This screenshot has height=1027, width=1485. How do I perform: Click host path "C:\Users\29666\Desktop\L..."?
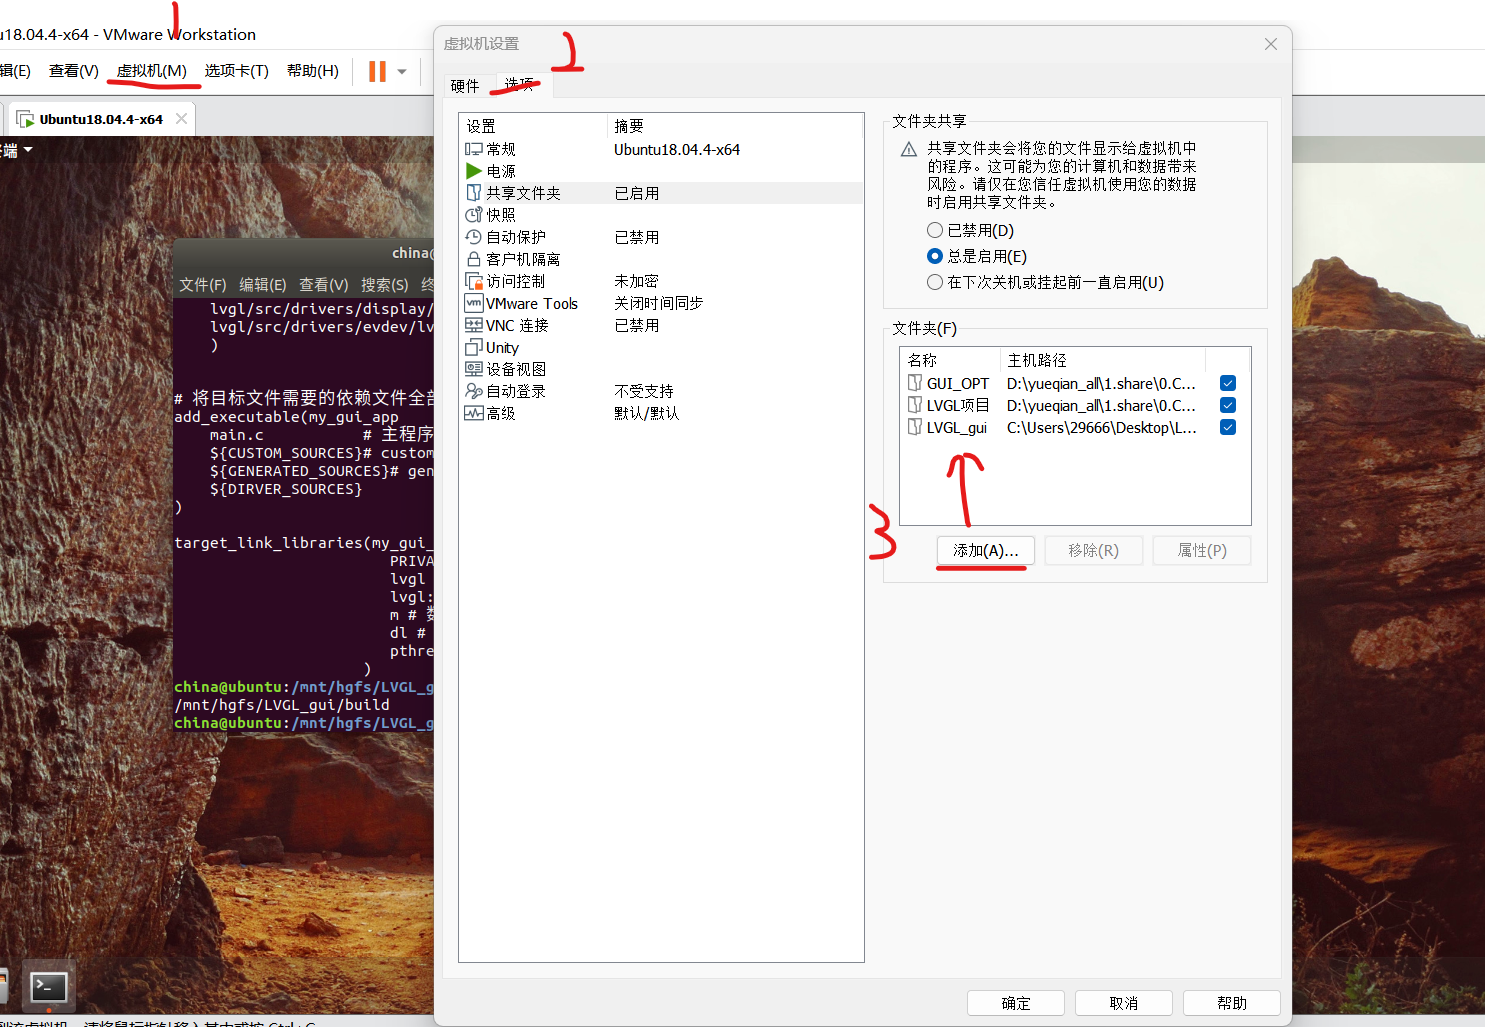pyautogui.click(x=1101, y=427)
